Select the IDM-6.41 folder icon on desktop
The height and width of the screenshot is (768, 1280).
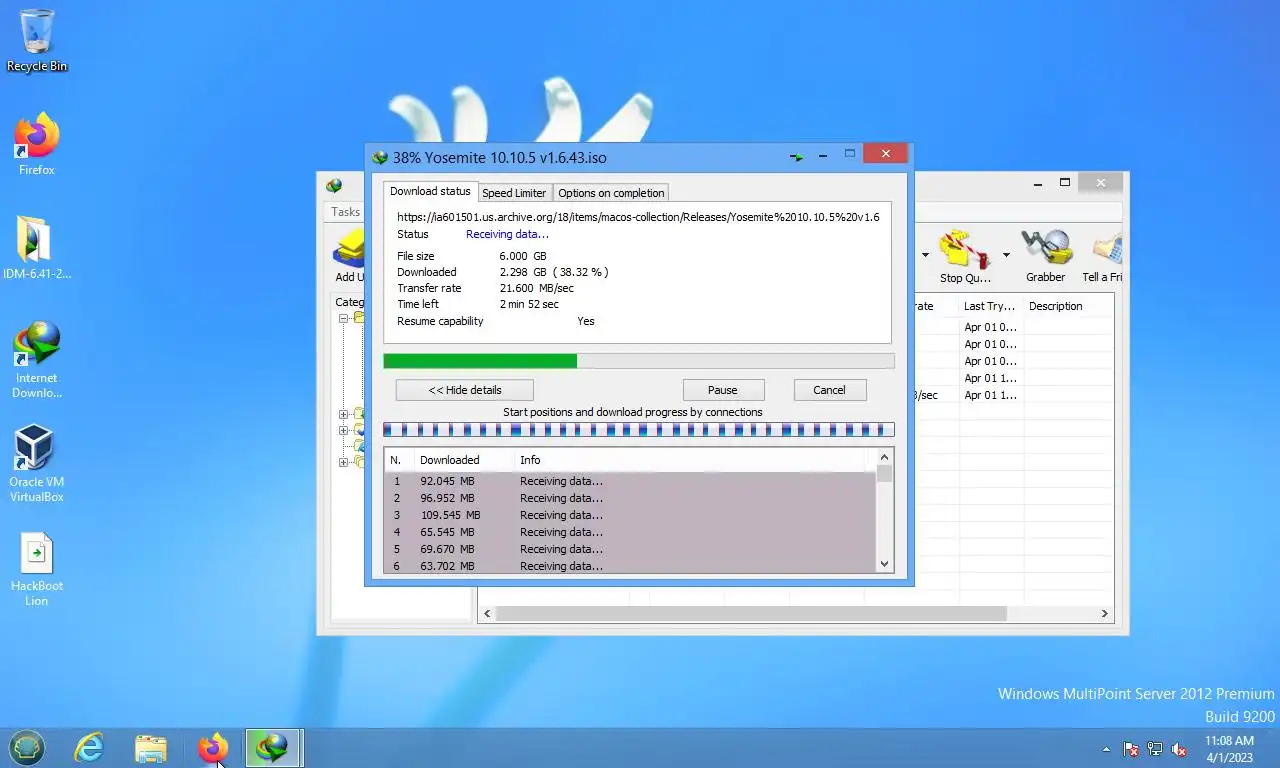(37, 248)
